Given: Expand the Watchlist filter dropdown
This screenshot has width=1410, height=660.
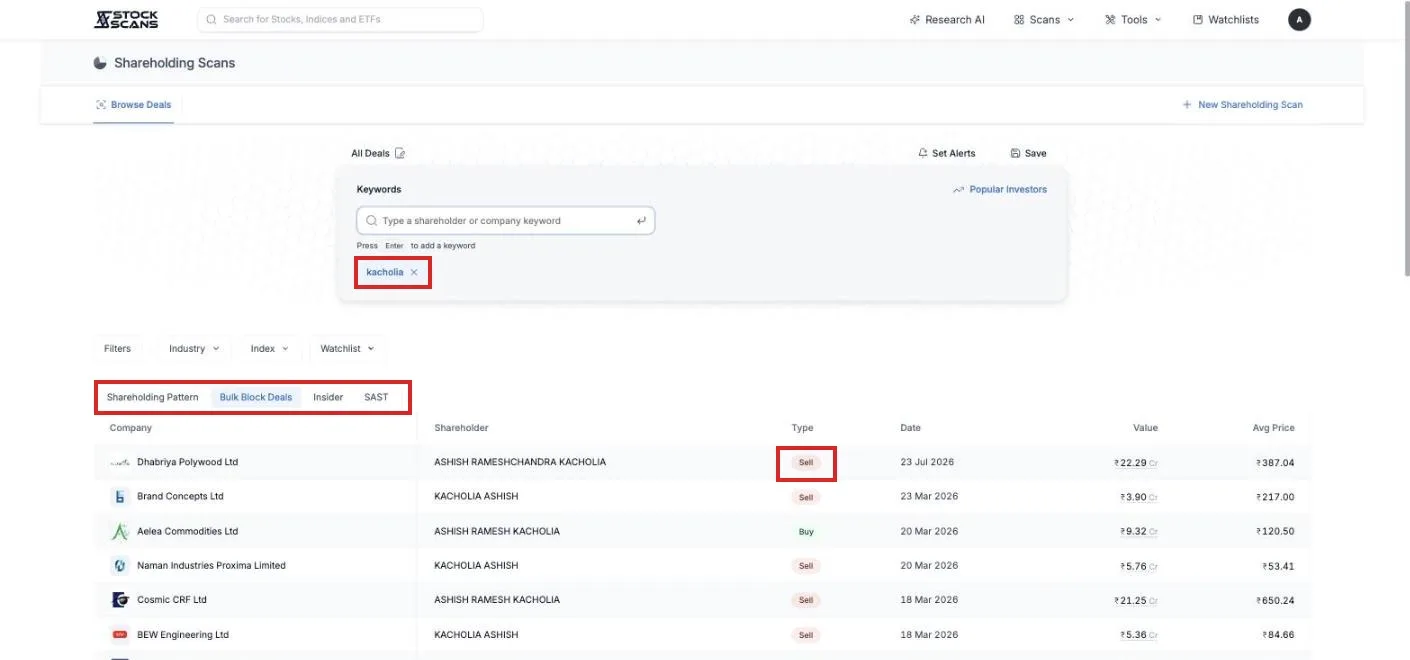Looking at the screenshot, I should tap(347, 349).
